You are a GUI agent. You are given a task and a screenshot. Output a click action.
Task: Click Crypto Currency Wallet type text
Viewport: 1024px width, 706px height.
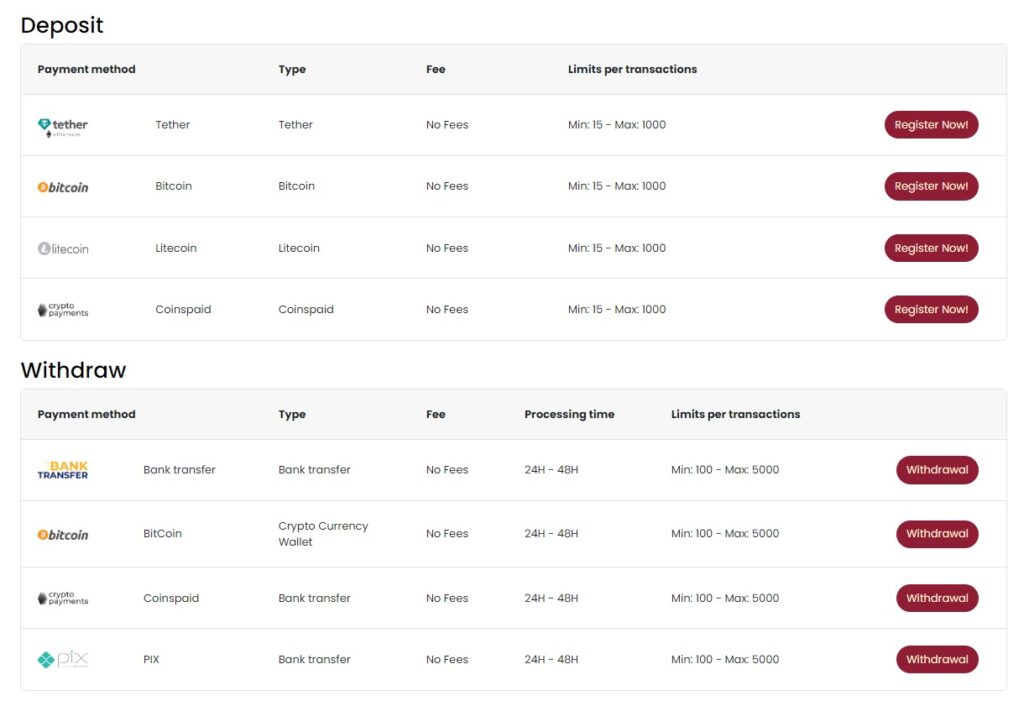click(x=323, y=534)
